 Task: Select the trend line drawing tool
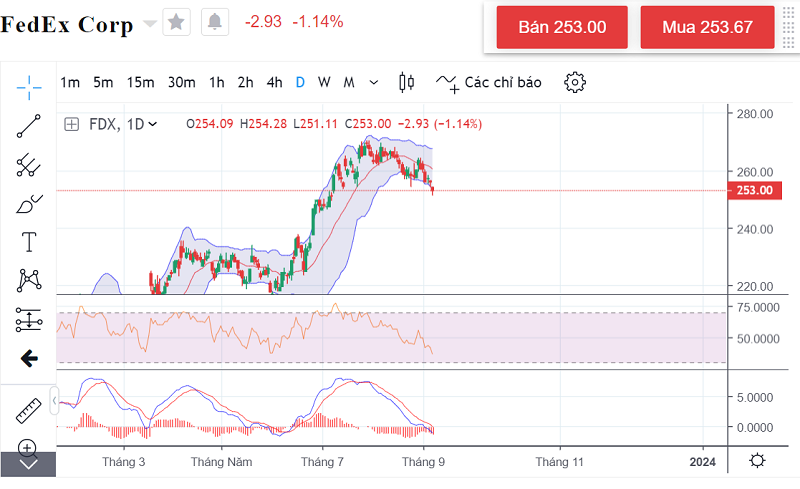(28, 125)
